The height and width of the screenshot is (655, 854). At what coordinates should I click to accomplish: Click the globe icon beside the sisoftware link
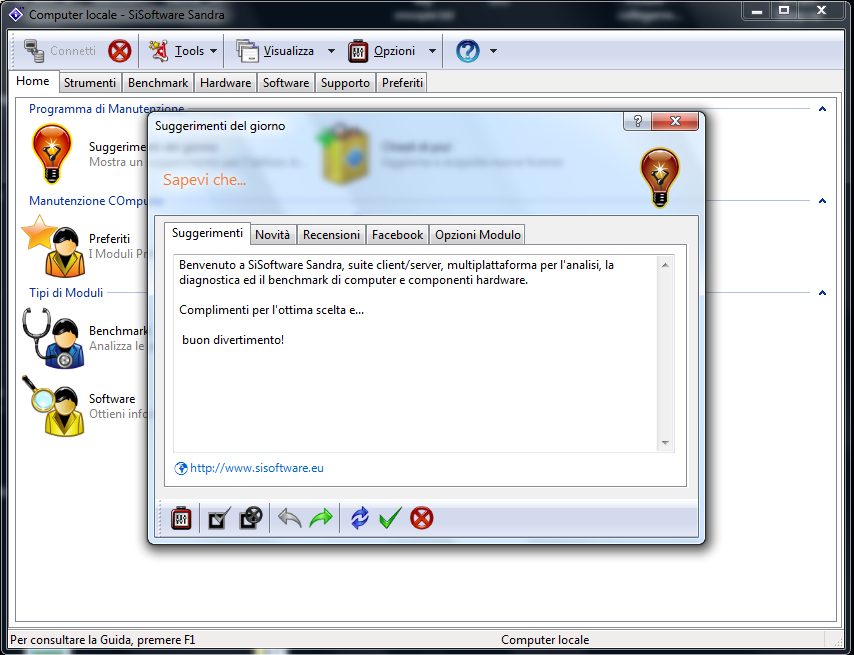coord(181,468)
